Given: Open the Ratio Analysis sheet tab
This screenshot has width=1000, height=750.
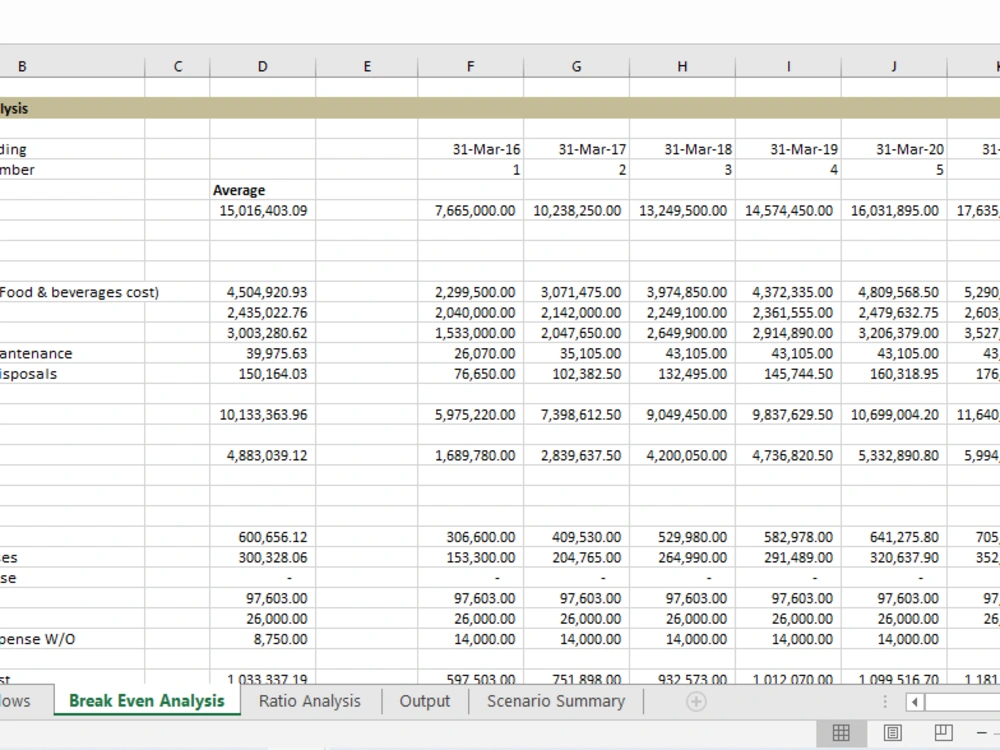Looking at the screenshot, I should pos(309,701).
